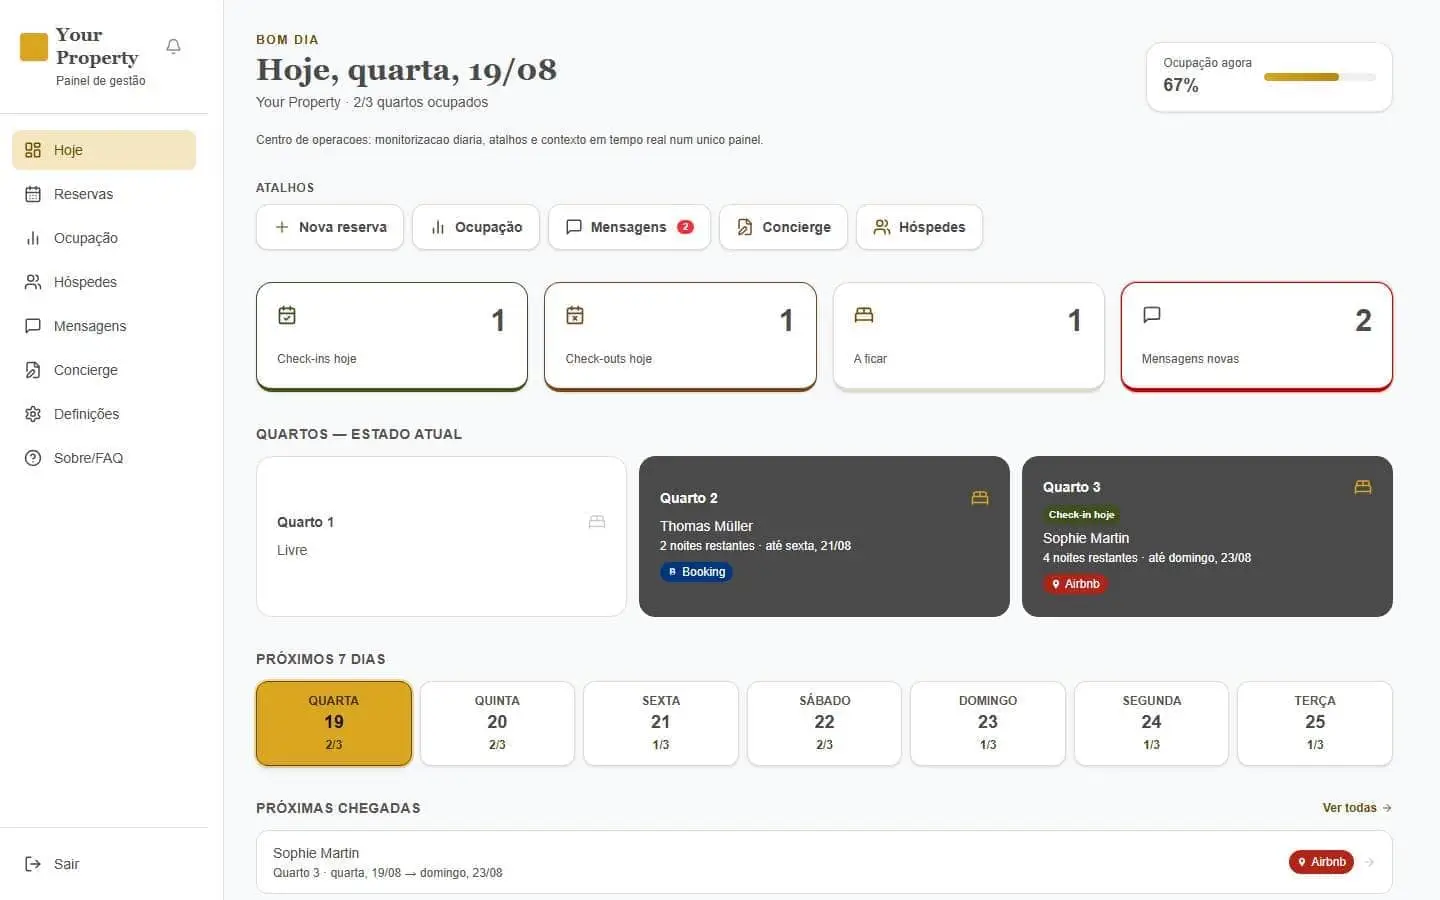Click the Nova reserva shortcut button
This screenshot has width=1440, height=900.
coord(330,227)
